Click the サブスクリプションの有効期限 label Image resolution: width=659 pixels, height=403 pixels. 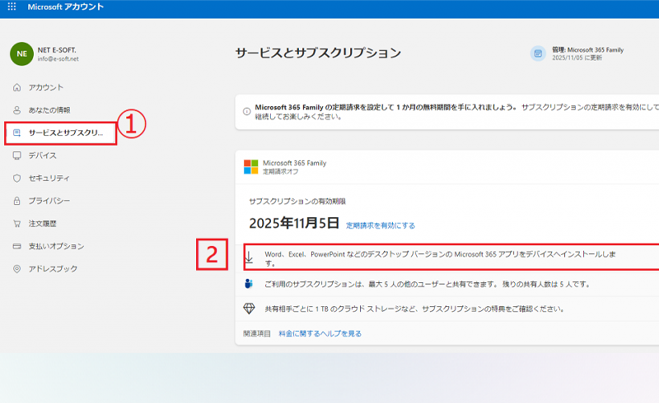297,201
